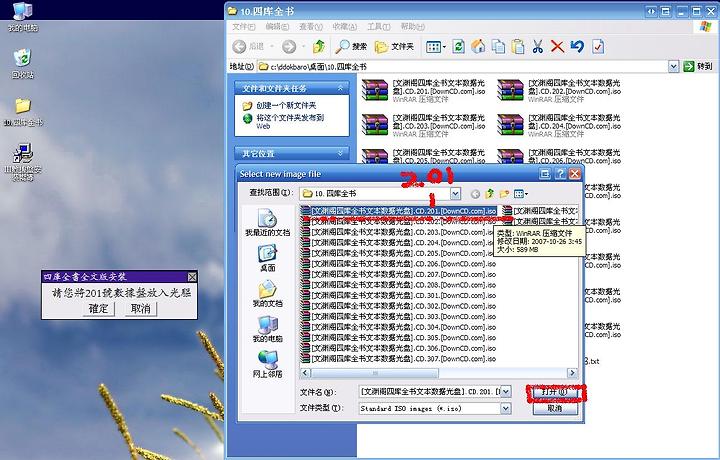The image size is (720, 460).
Task: Click Explorer Back arrow toolbar button
Action: coord(239,46)
